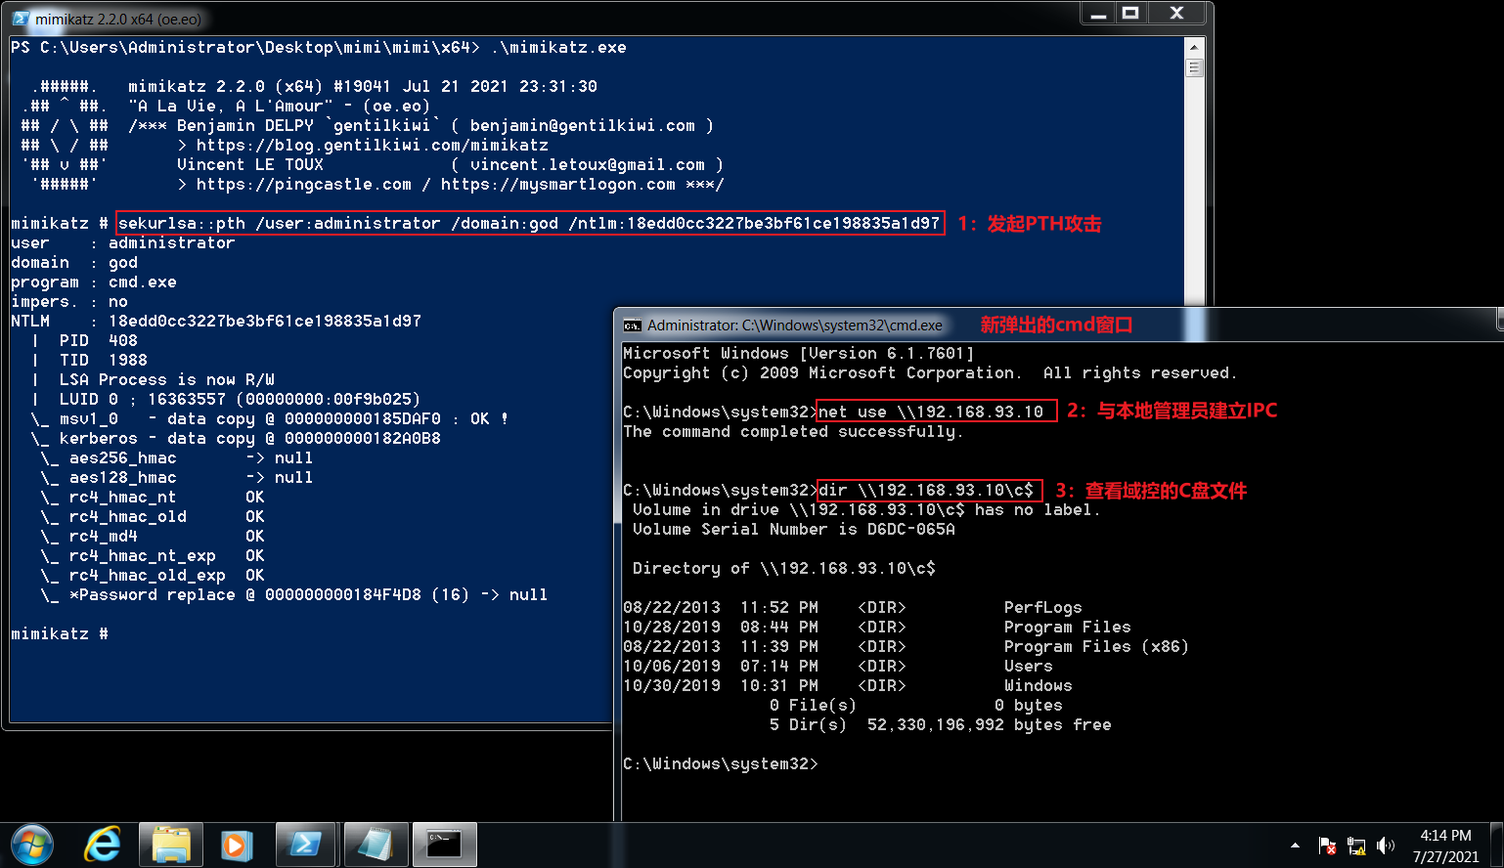
Task: Click the 'vincent.letoux@gmail.com' text
Action: [x=587, y=165]
